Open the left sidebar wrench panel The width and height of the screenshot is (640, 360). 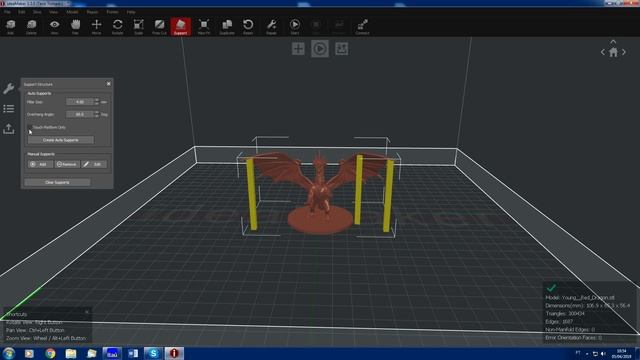pos(9,88)
